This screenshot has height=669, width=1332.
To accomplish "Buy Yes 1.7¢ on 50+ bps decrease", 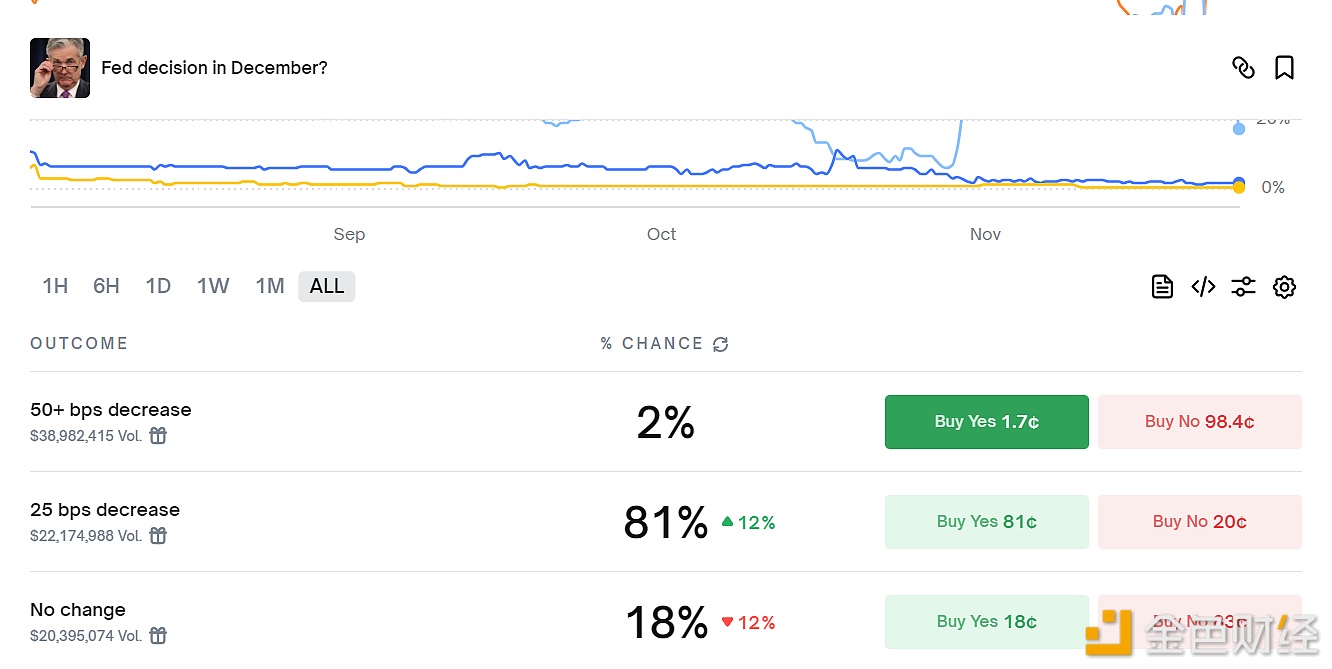I will 986,422.
